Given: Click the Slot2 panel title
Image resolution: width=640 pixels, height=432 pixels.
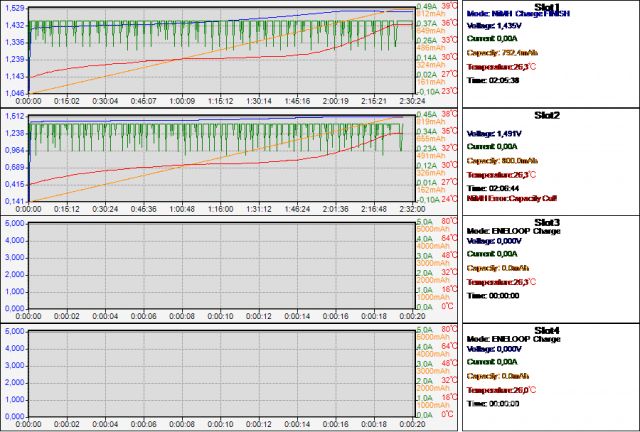Looking at the screenshot, I should pos(547,116).
